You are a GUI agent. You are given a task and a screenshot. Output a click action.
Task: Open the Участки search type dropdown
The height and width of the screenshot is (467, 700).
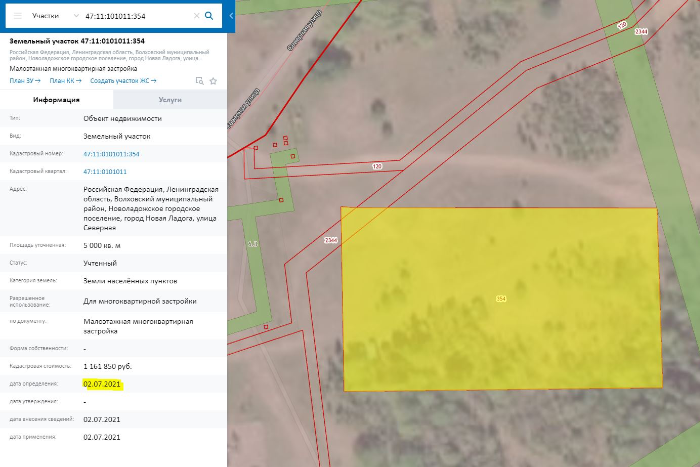pyautogui.click(x=55, y=16)
